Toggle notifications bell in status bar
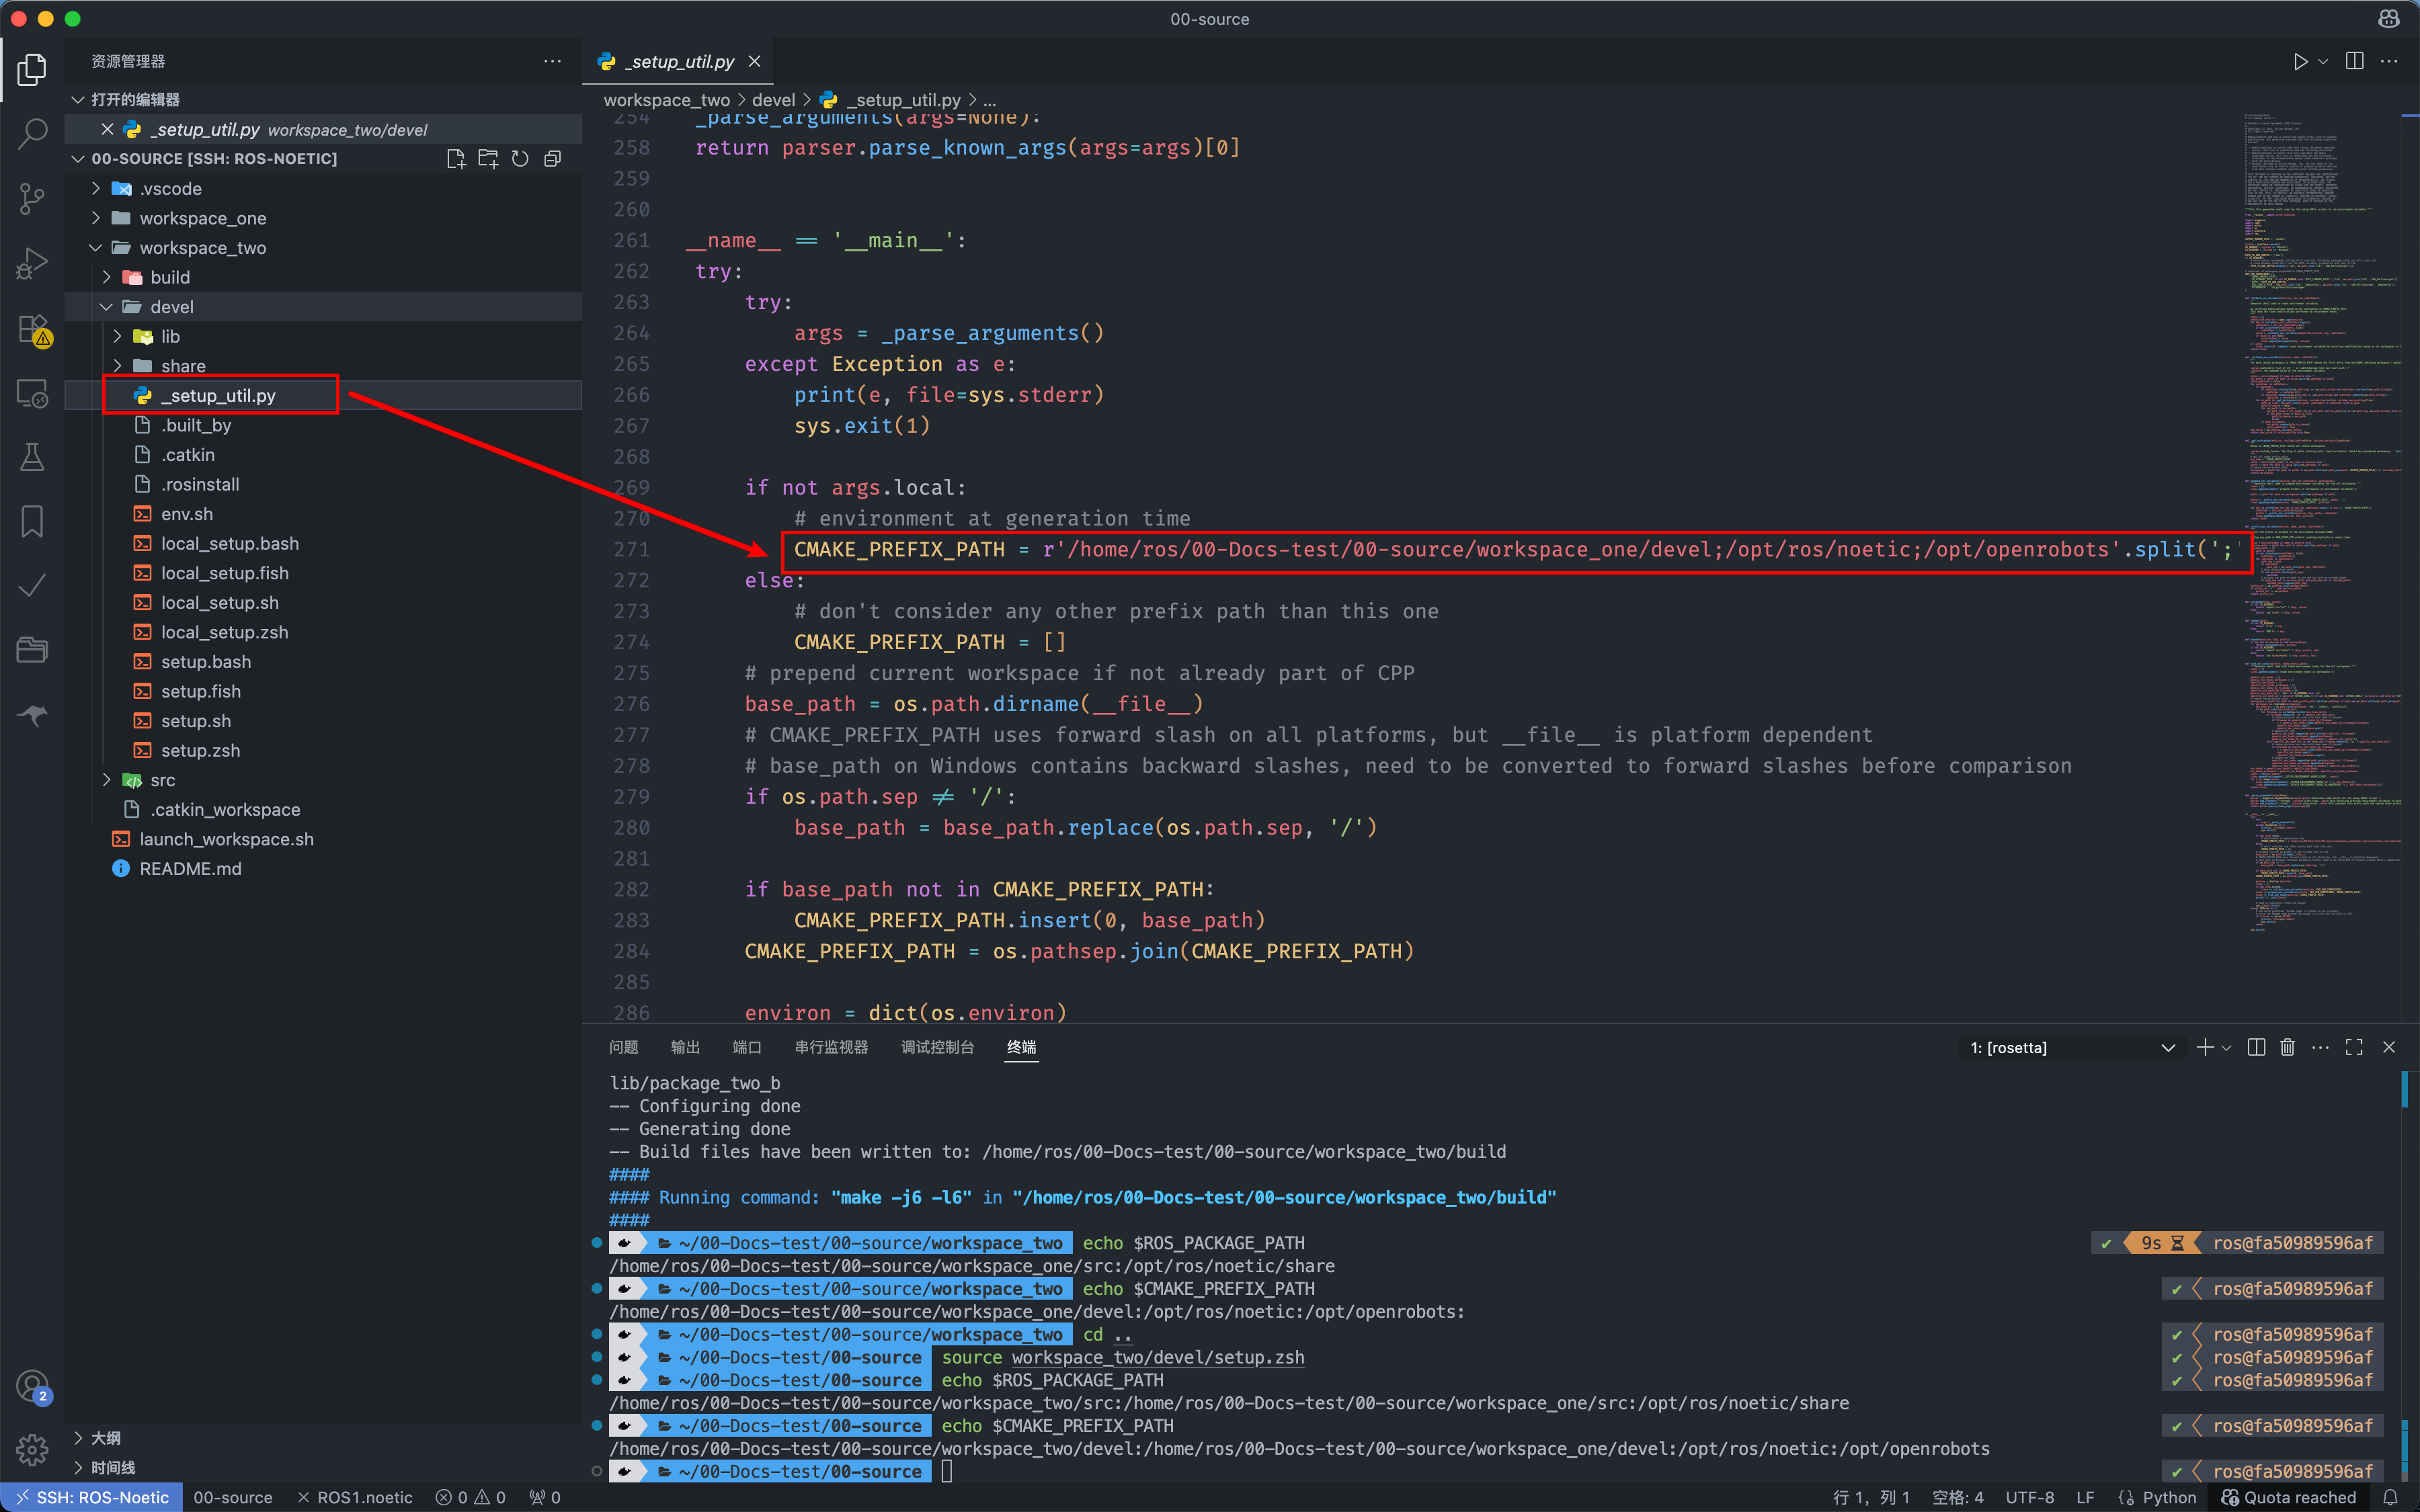 pyautogui.click(x=2391, y=1497)
